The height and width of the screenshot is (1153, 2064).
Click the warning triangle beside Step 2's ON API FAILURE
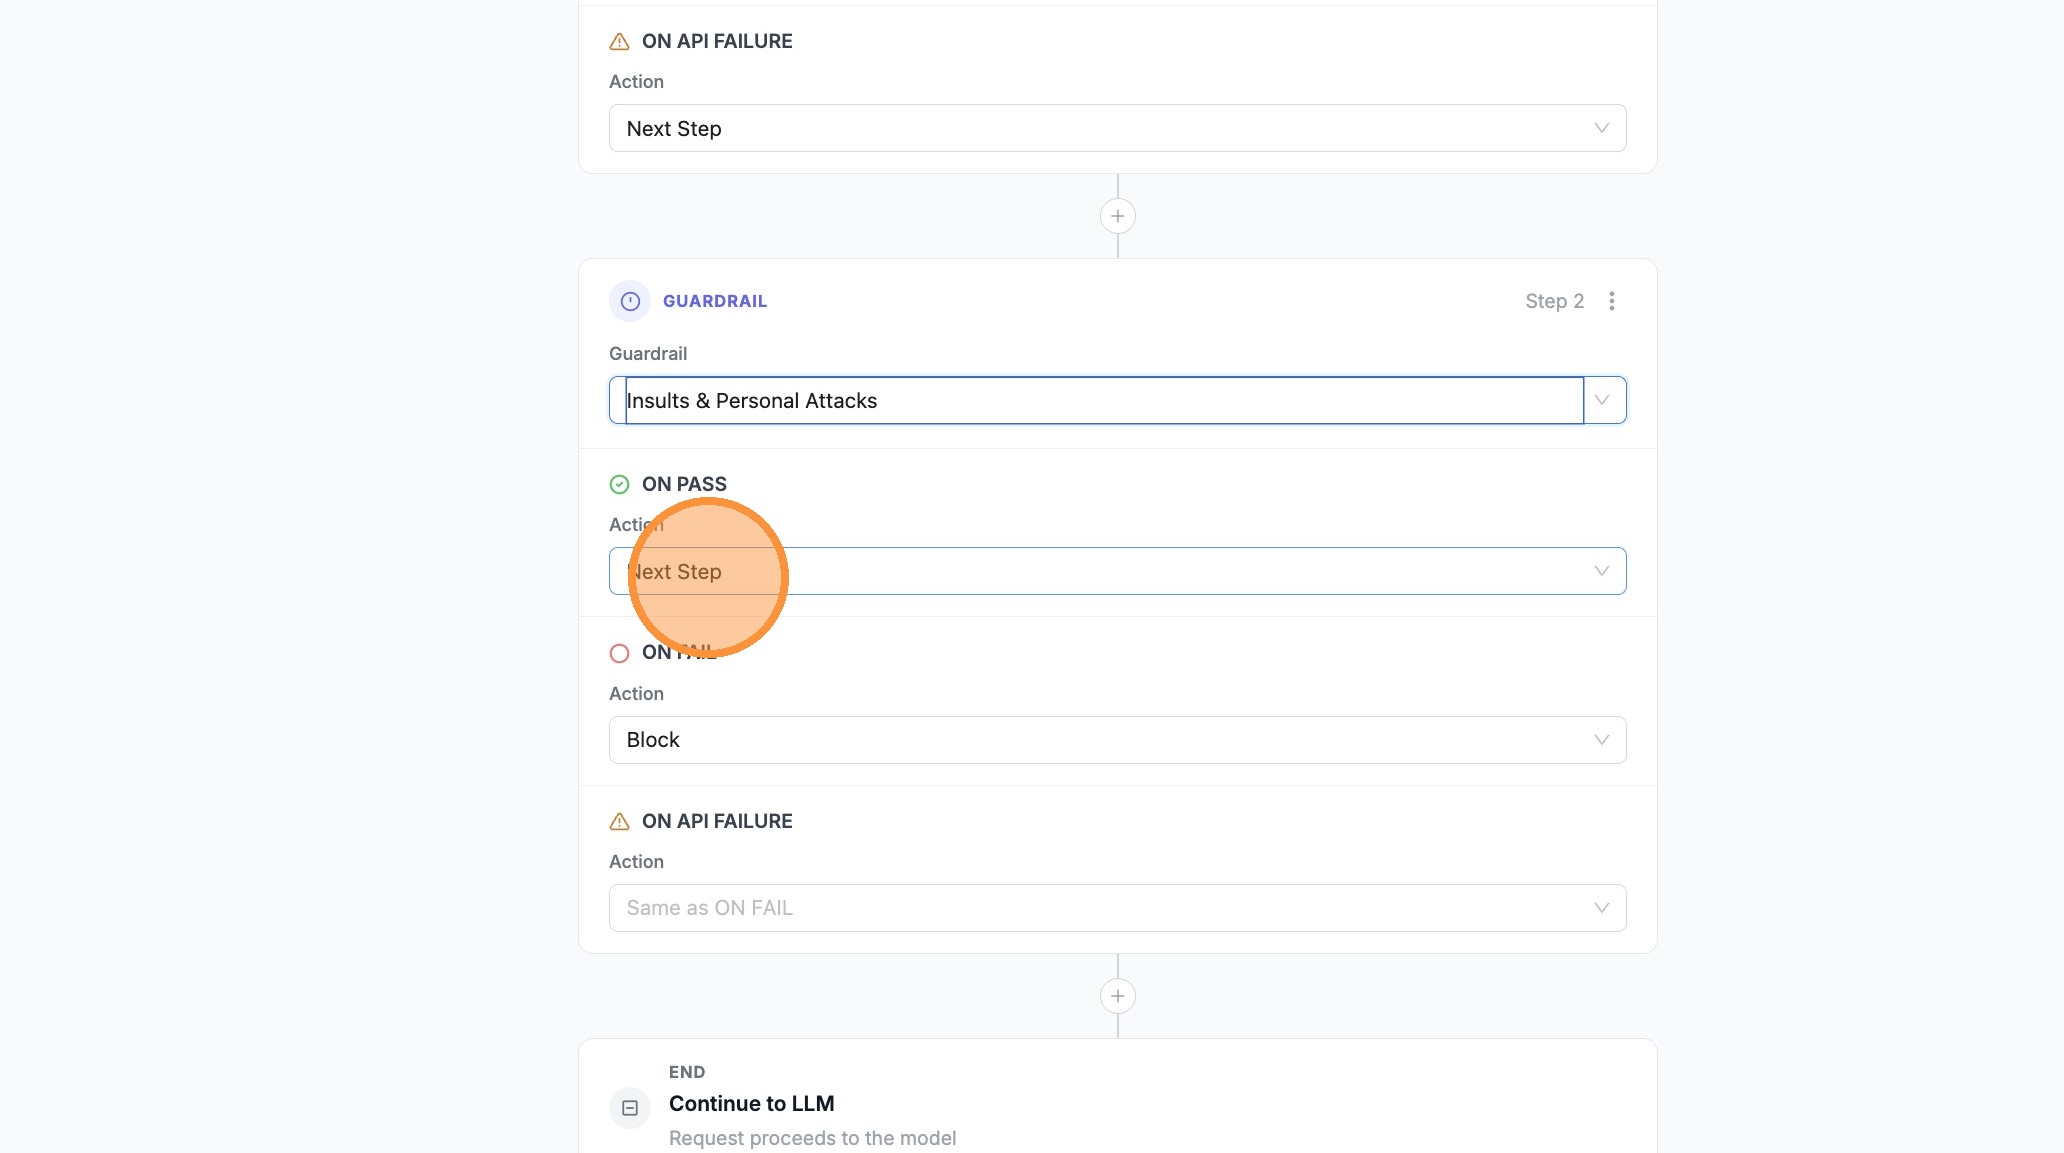coord(618,820)
